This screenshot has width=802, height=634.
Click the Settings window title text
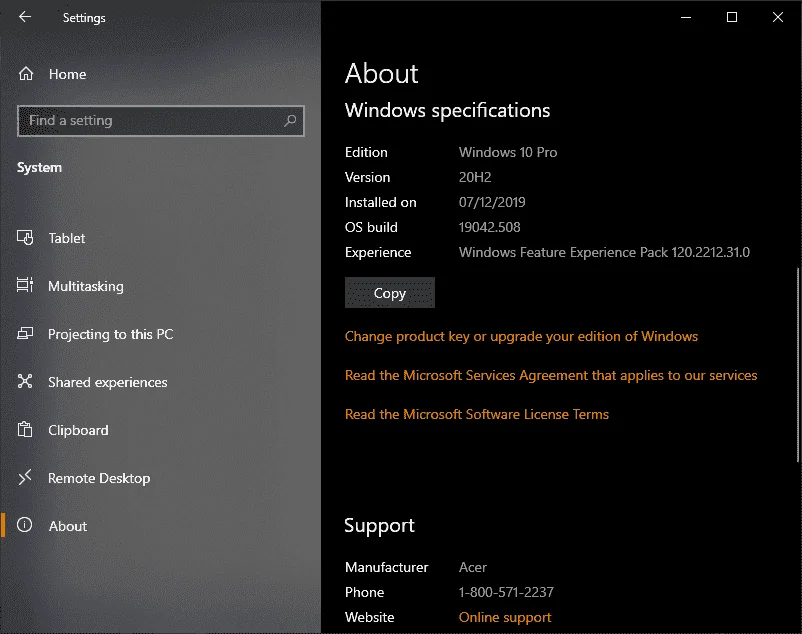click(84, 18)
